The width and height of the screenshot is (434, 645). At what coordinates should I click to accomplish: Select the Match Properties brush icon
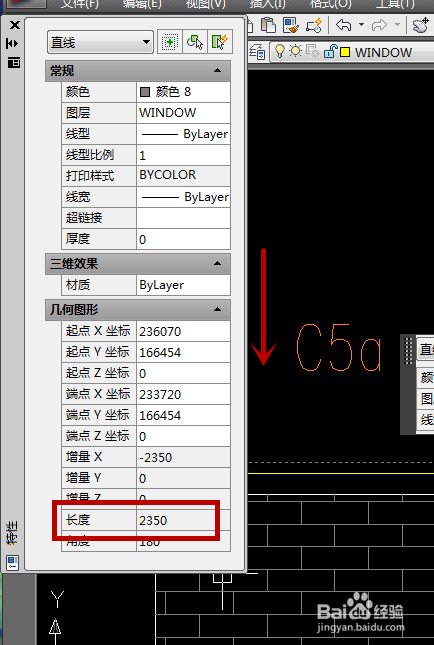coord(292,26)
